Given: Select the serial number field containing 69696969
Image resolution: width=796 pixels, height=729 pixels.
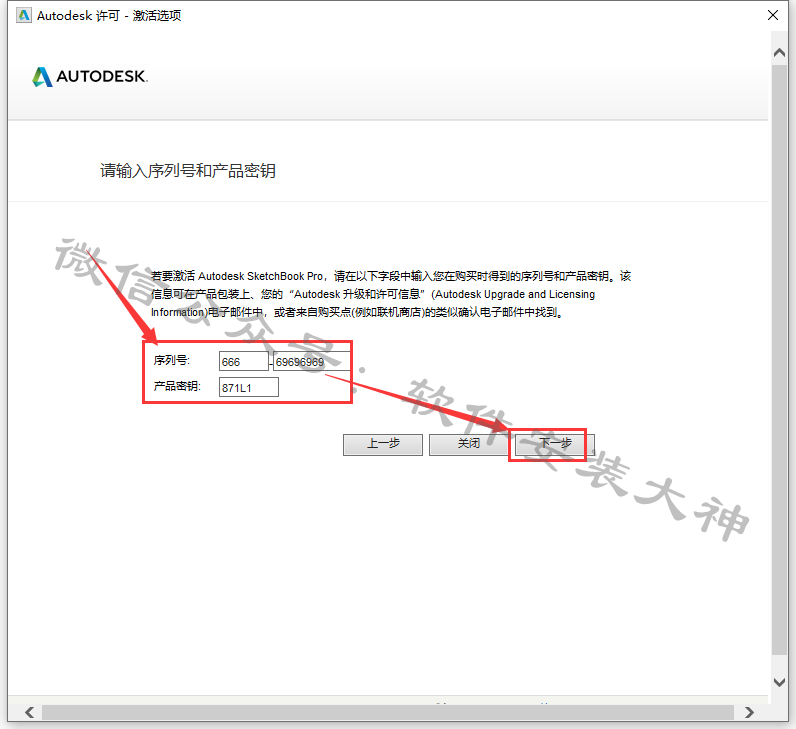Looking at the screenshot, I should [x=312, y=361].
